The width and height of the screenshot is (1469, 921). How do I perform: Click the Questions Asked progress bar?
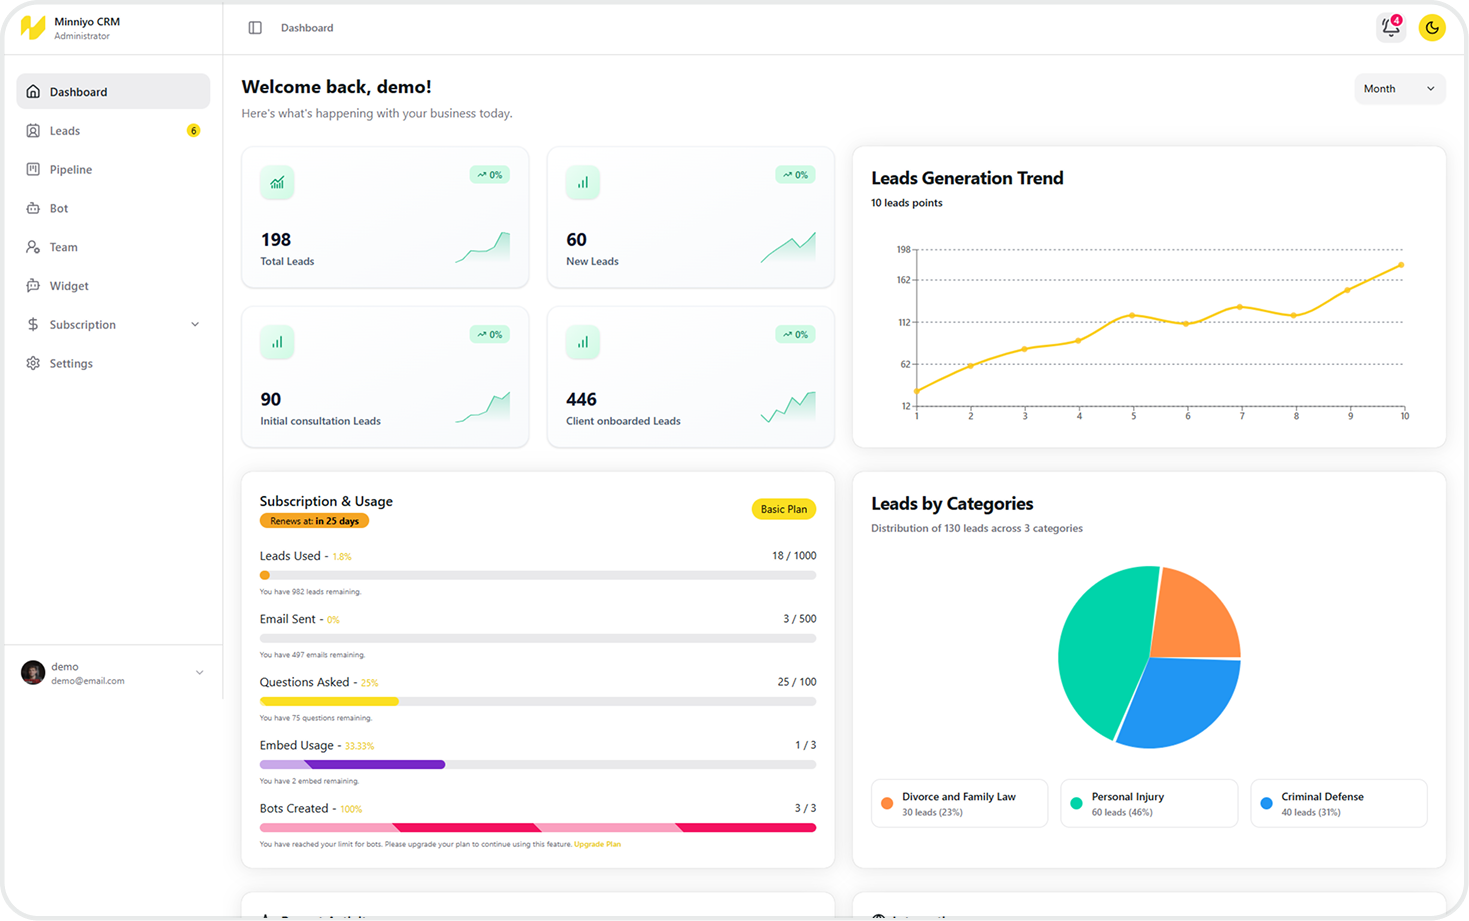537,702
